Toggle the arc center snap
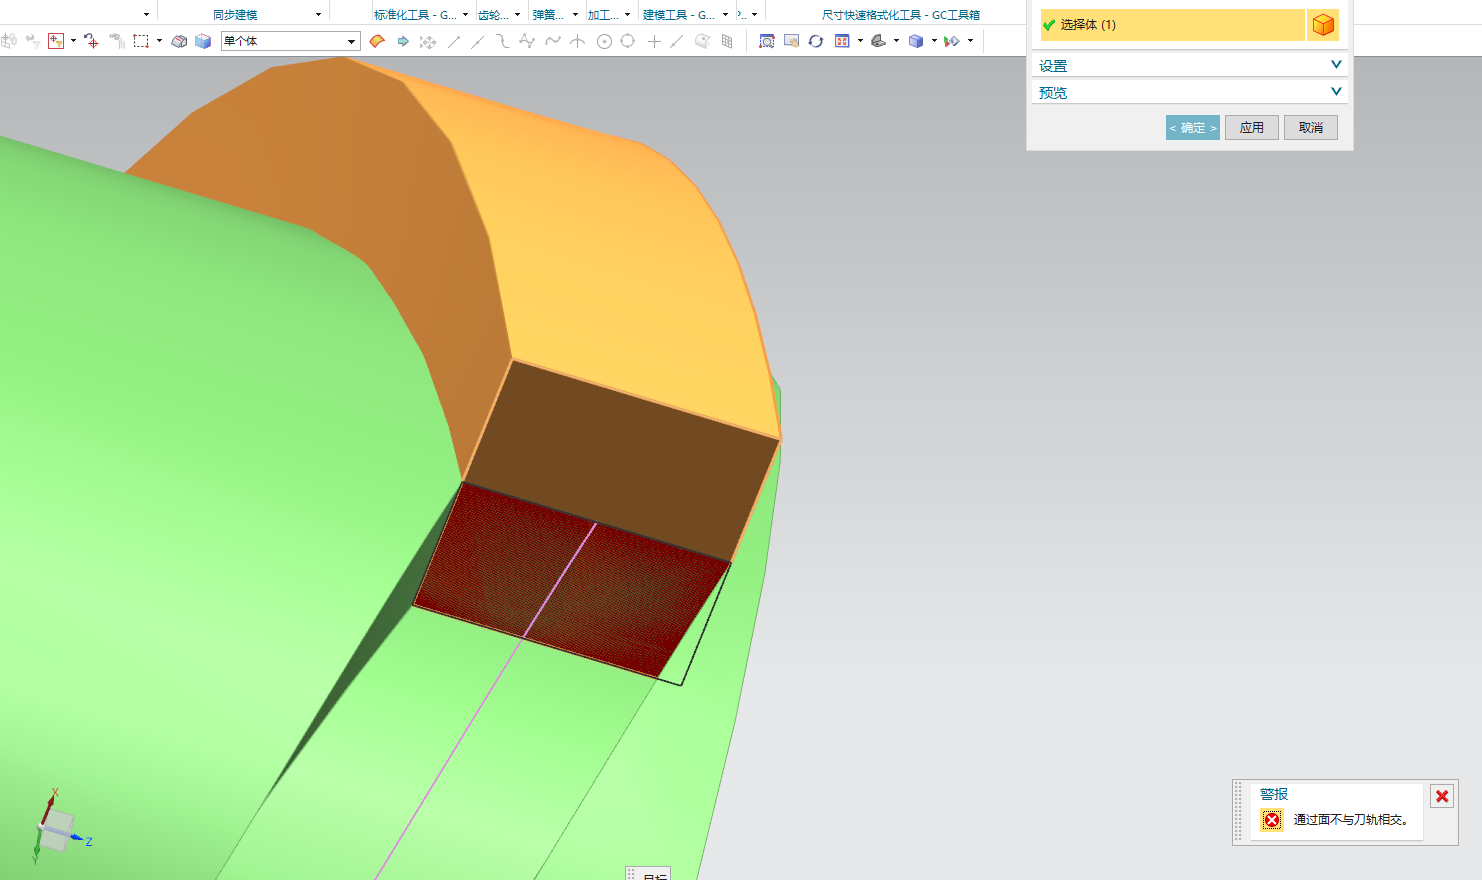The image size is (1482, 880). tap(604, 41)
